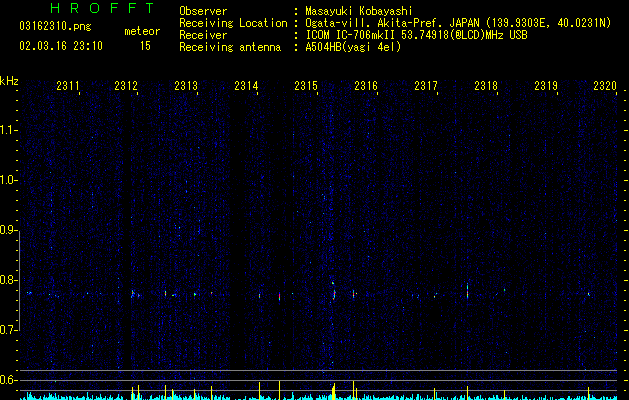
Task: Click the ICOM IC-706mkII receiver text
Action: pyautogui.click(x=416, y=35)
